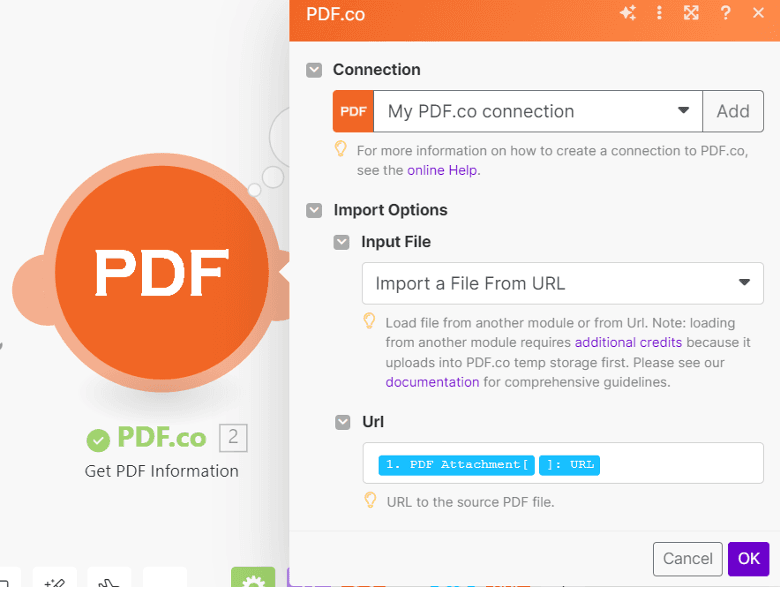This screenshot has width=780, height=590.
Task: Click the green tools gear icon
Action: (x=252, y=579)
